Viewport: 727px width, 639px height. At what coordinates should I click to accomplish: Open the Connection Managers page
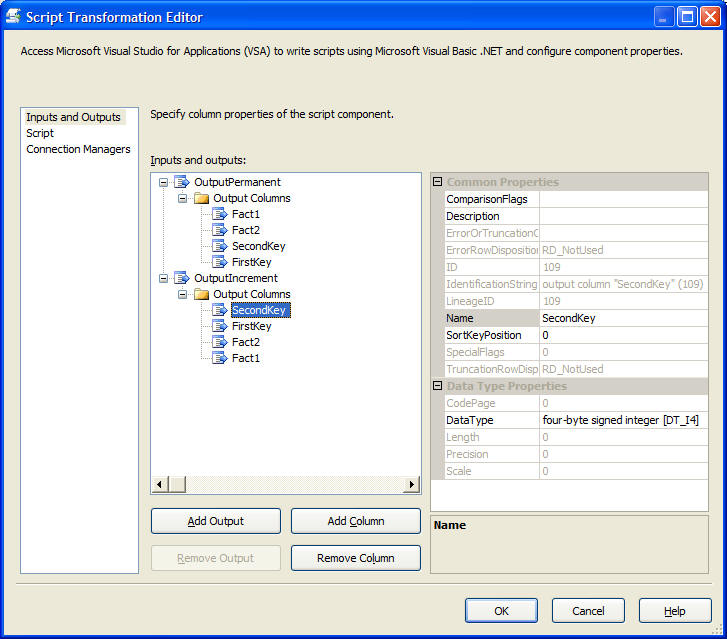pyautogui.click(x=78, y=149)
